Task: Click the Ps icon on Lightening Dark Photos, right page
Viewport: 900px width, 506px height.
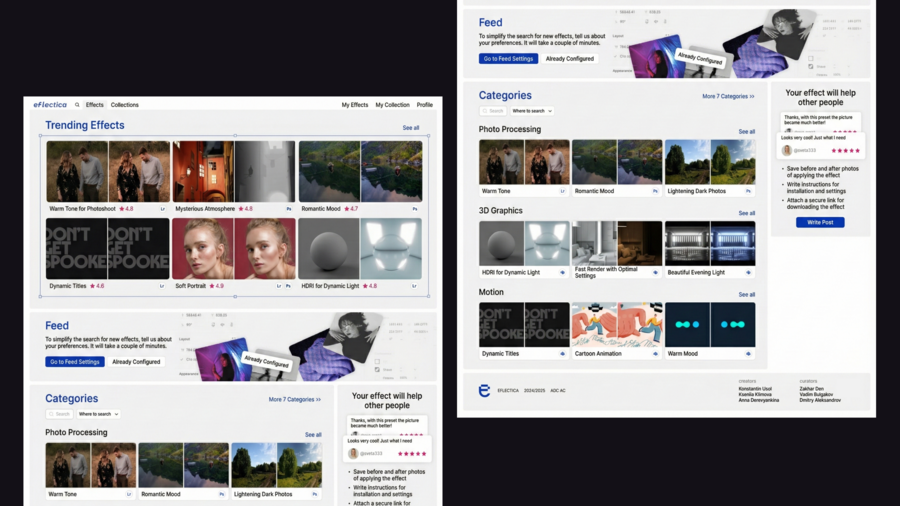Action: 748,191
